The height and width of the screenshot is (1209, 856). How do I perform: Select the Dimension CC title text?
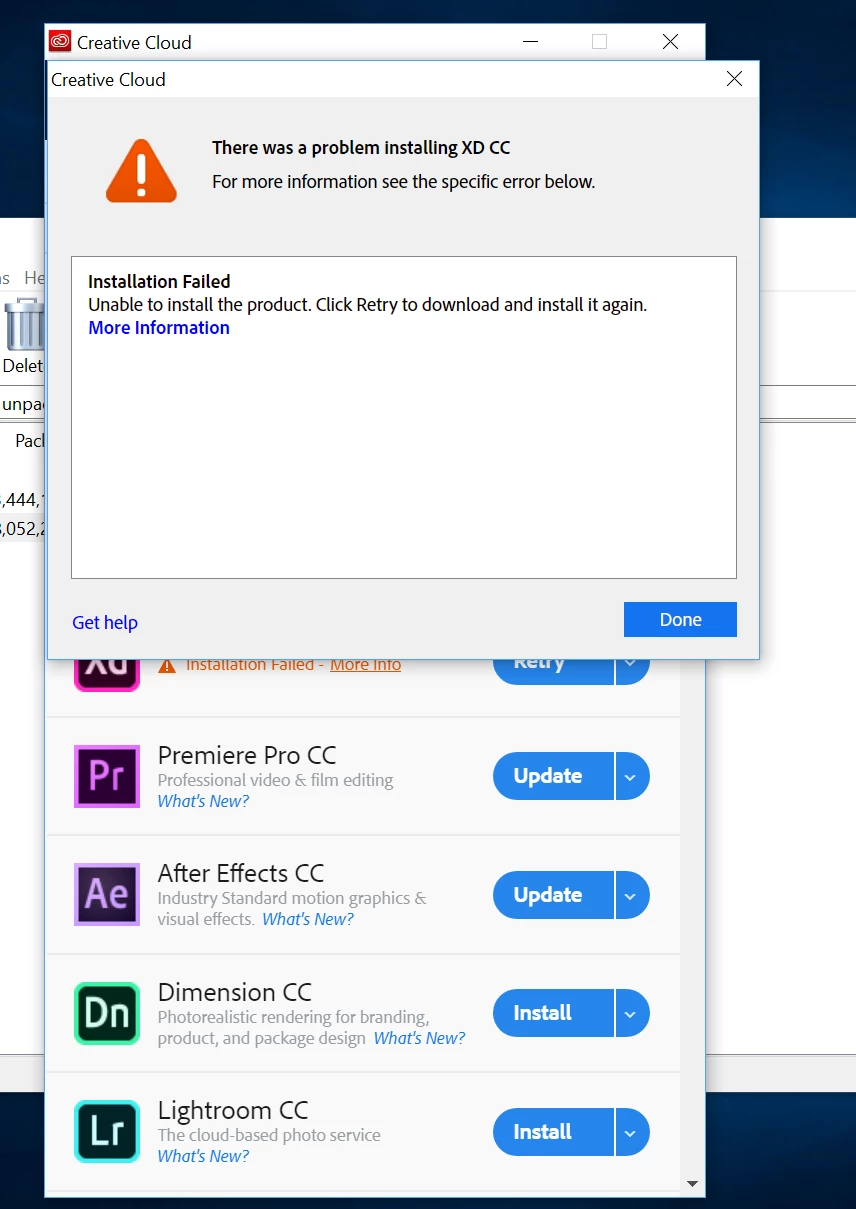click(x=235, y=992)
